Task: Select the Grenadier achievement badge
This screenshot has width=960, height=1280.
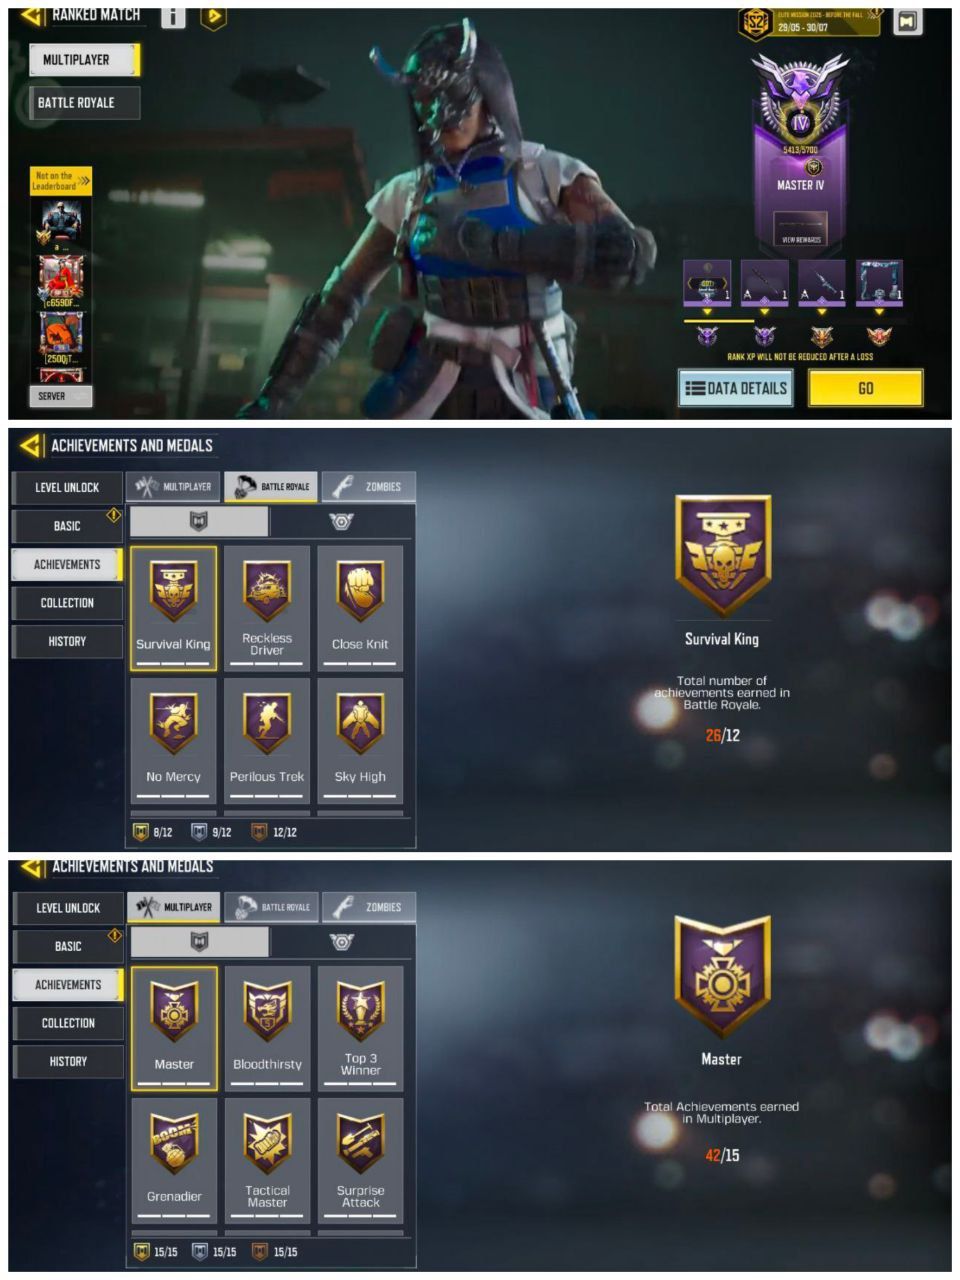Action: click(174, 1160)
